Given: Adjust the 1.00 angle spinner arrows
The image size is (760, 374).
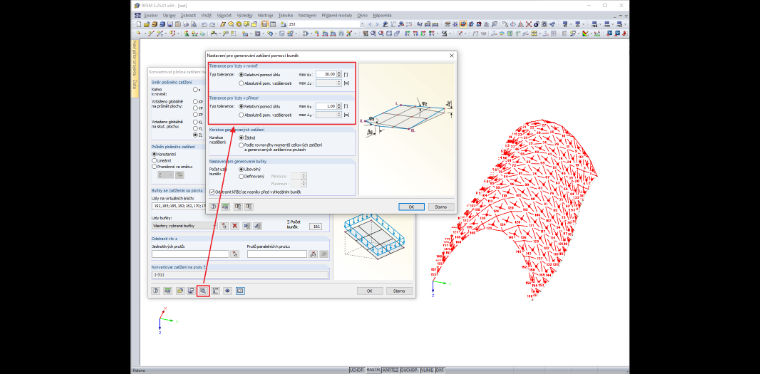Looking at the screenshot, I should tap(339, 106).
